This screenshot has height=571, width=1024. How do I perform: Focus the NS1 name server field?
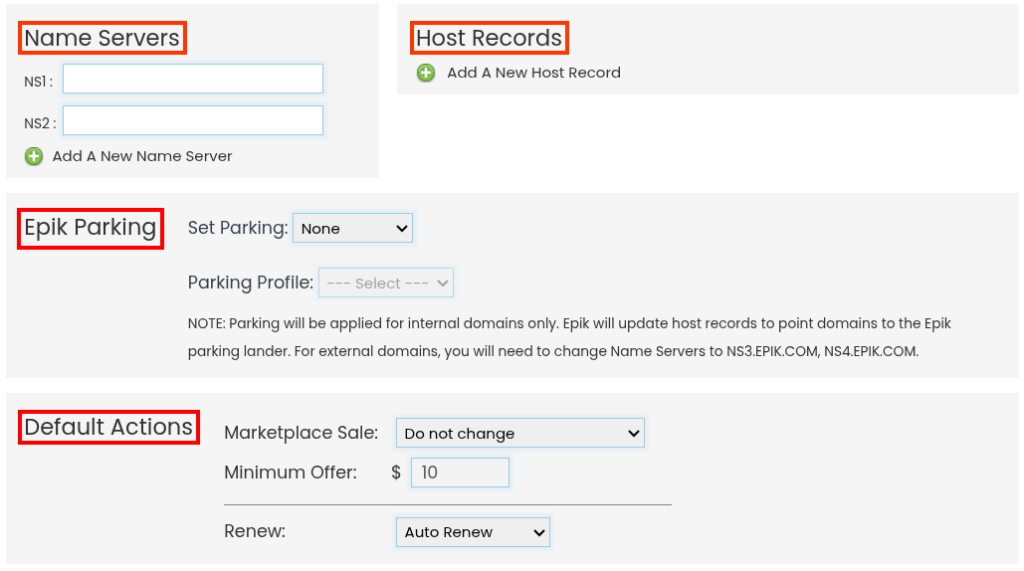tap(193, 78)
